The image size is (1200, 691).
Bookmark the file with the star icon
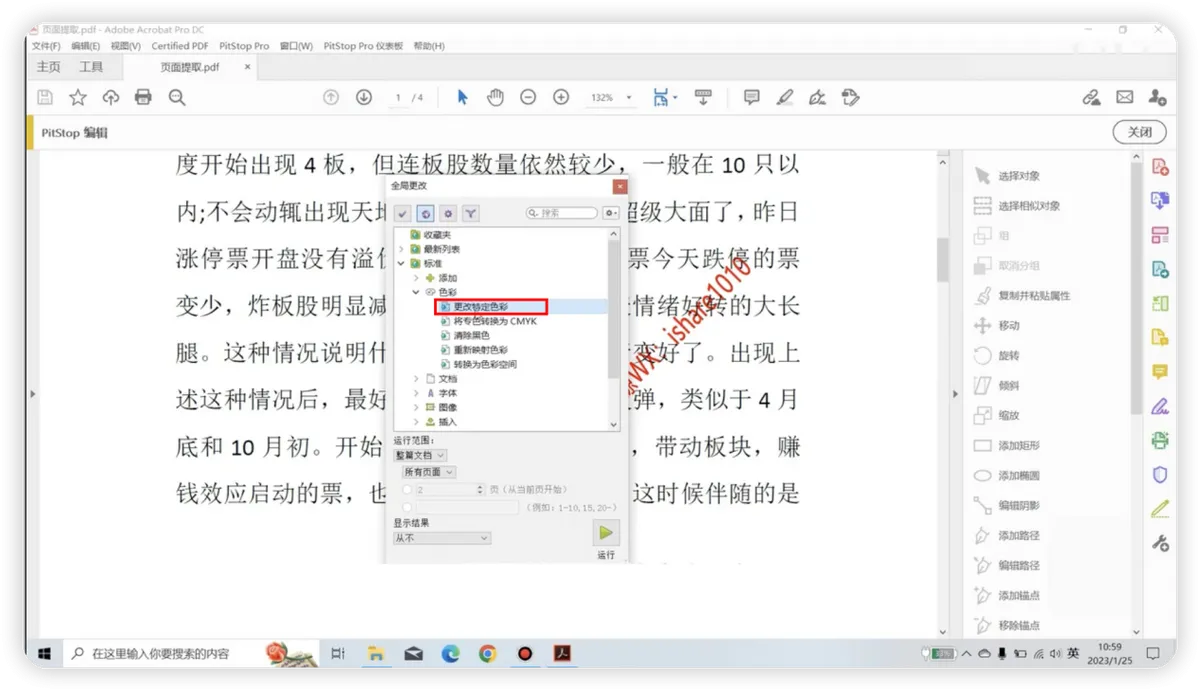tap(78, 97)
